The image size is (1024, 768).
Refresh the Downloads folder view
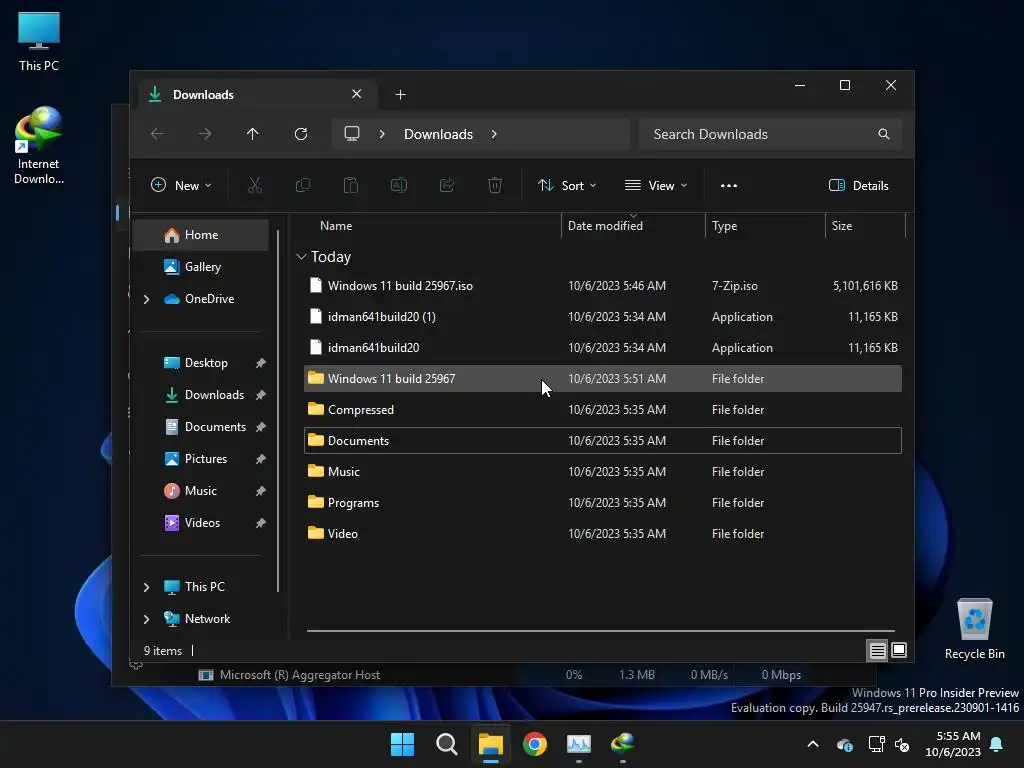click(301, 134)
